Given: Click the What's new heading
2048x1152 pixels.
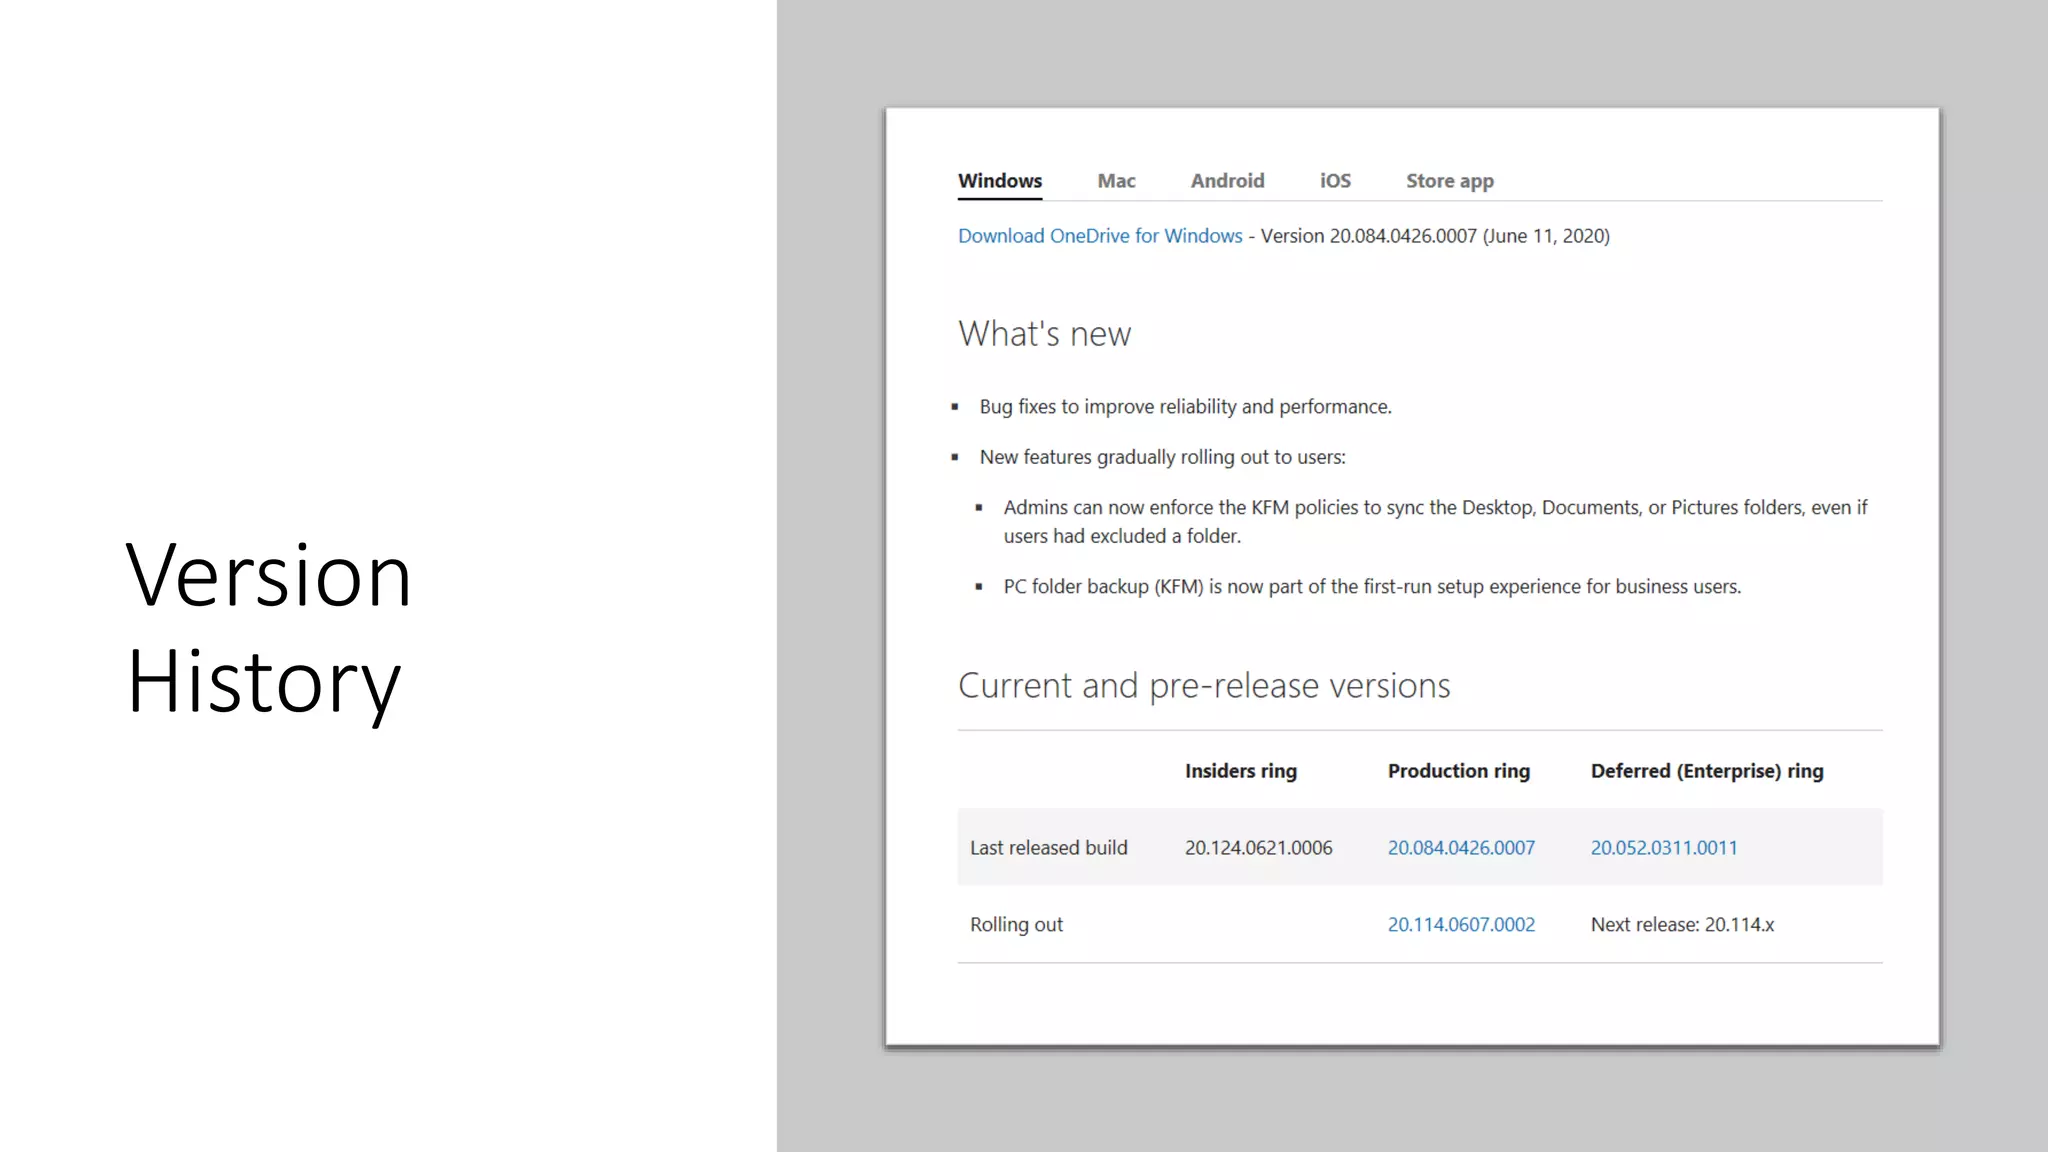Looking at the screenshot, I should pyautogui.click(x=1044, y=334).
